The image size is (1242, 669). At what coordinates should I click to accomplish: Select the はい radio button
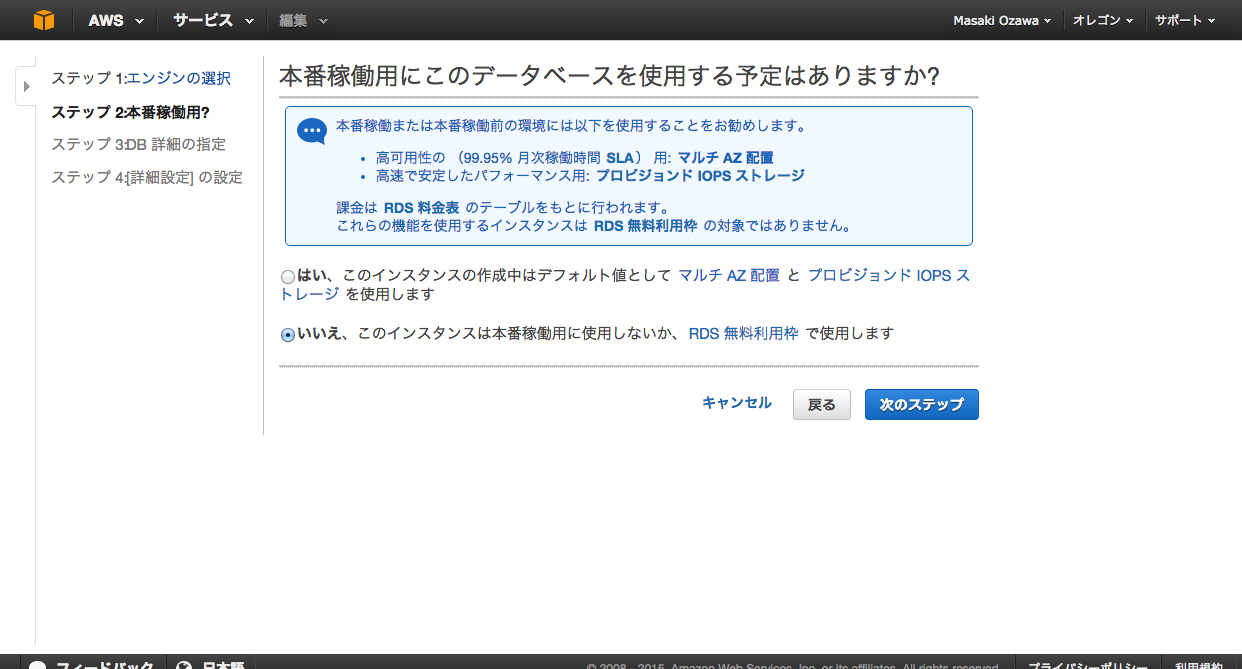coord(288,277)
